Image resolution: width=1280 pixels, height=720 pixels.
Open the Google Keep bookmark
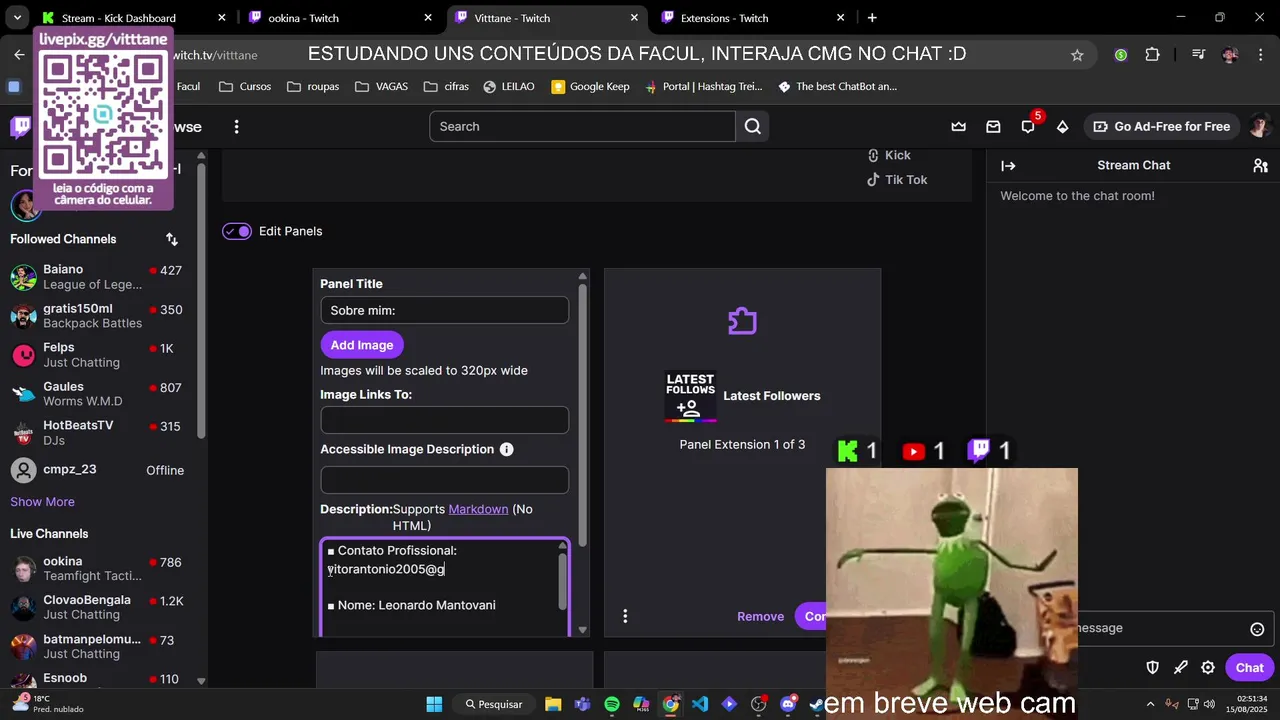[x=590, y=87]
